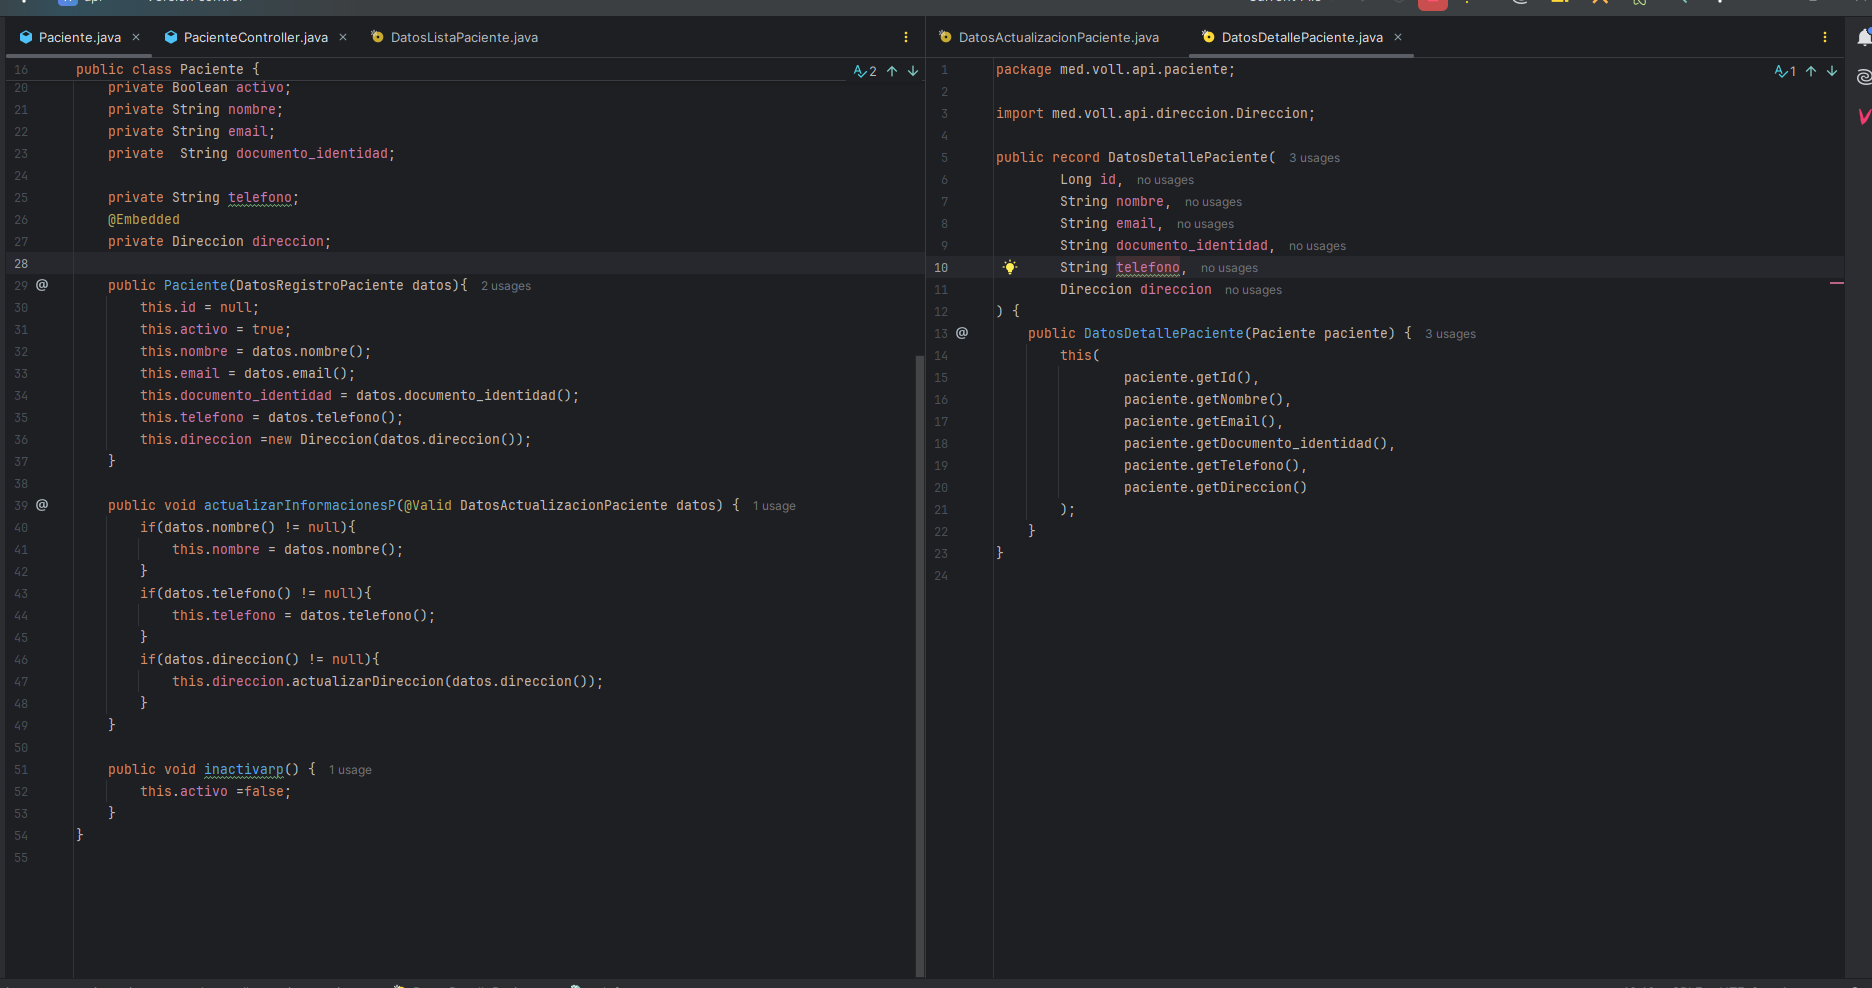Select the DatosDetallePaciente.java tab
1872x988 pixels.
[1302, 37]
